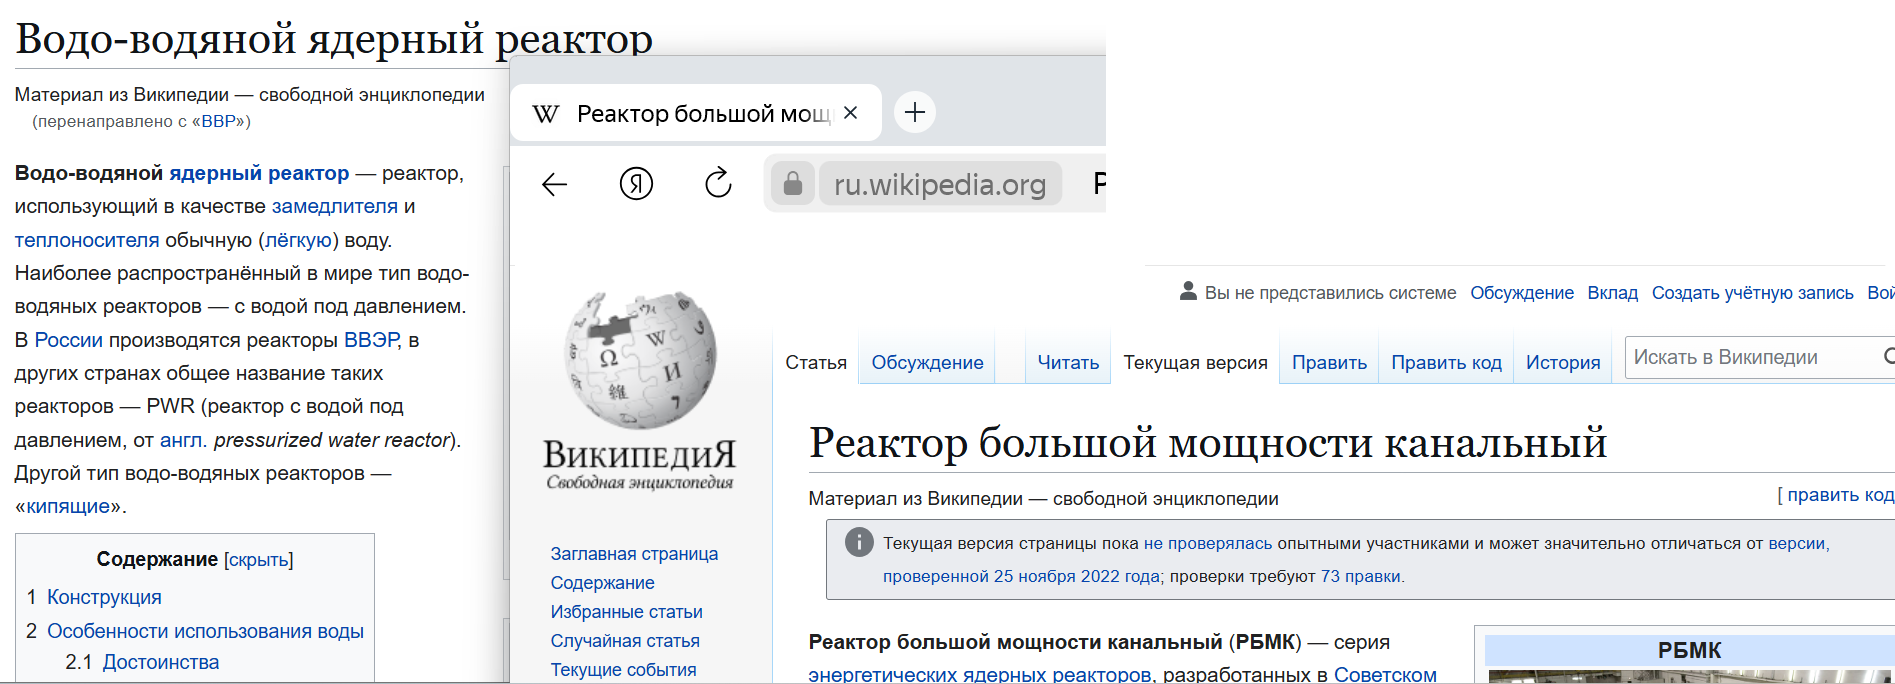Open Случайная статья in sidebar
This screenshot has height=684, width=1895.
pos(625,641)
